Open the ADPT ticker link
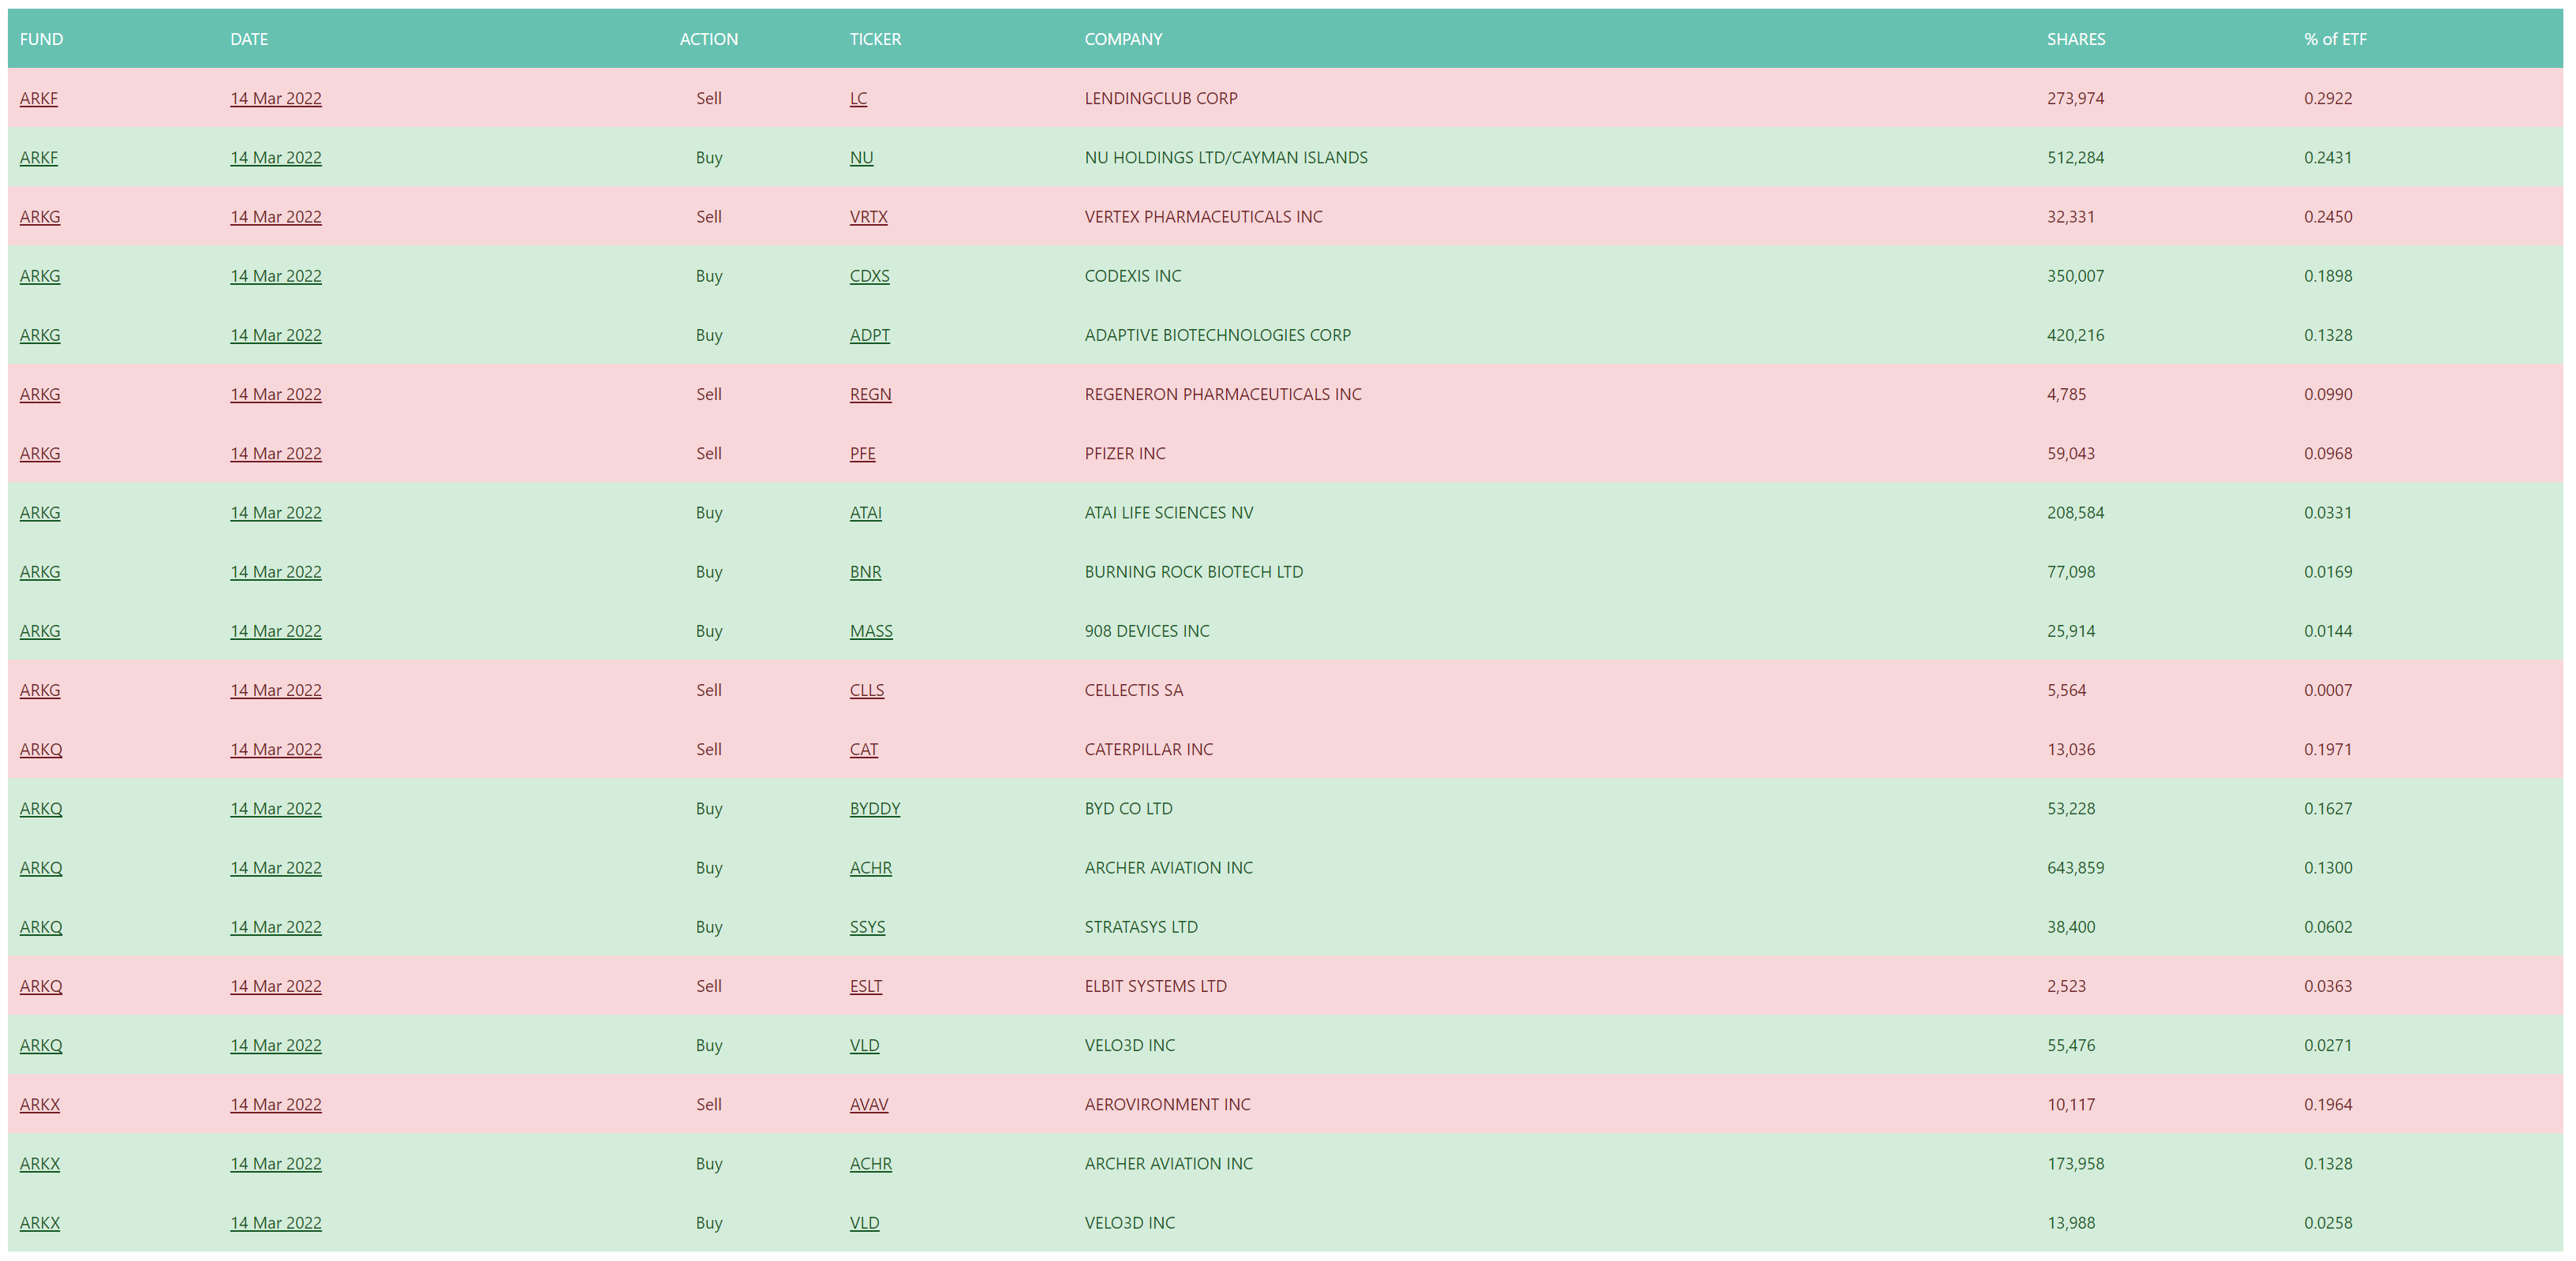This screenshot has width=2576, height=1261. click(x=869, y=335)
